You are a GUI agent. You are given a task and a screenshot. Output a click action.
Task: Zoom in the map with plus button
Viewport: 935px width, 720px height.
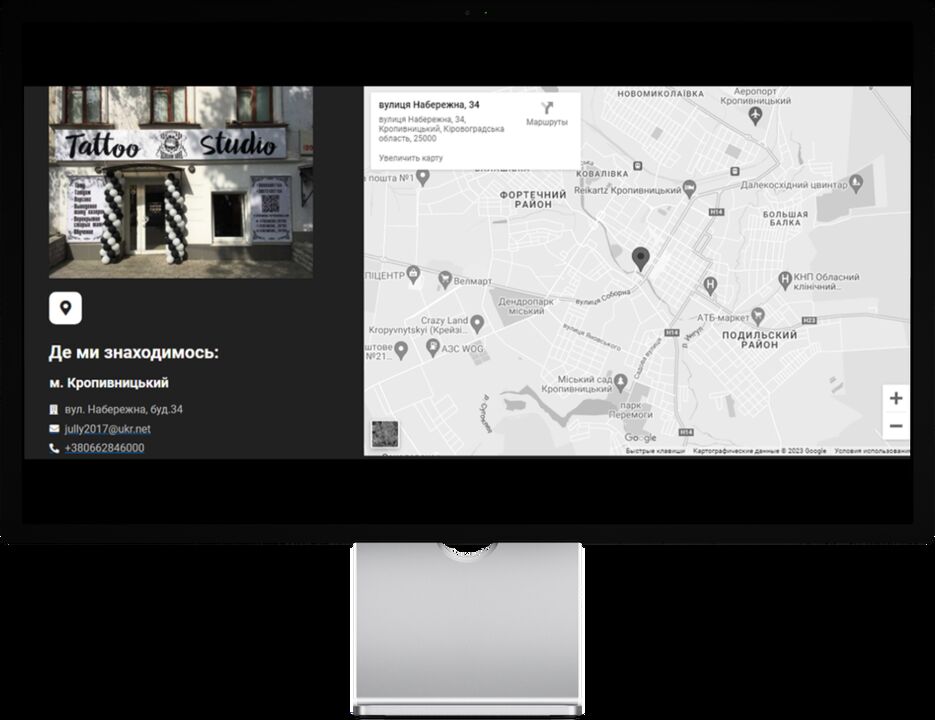pos(896,398)
